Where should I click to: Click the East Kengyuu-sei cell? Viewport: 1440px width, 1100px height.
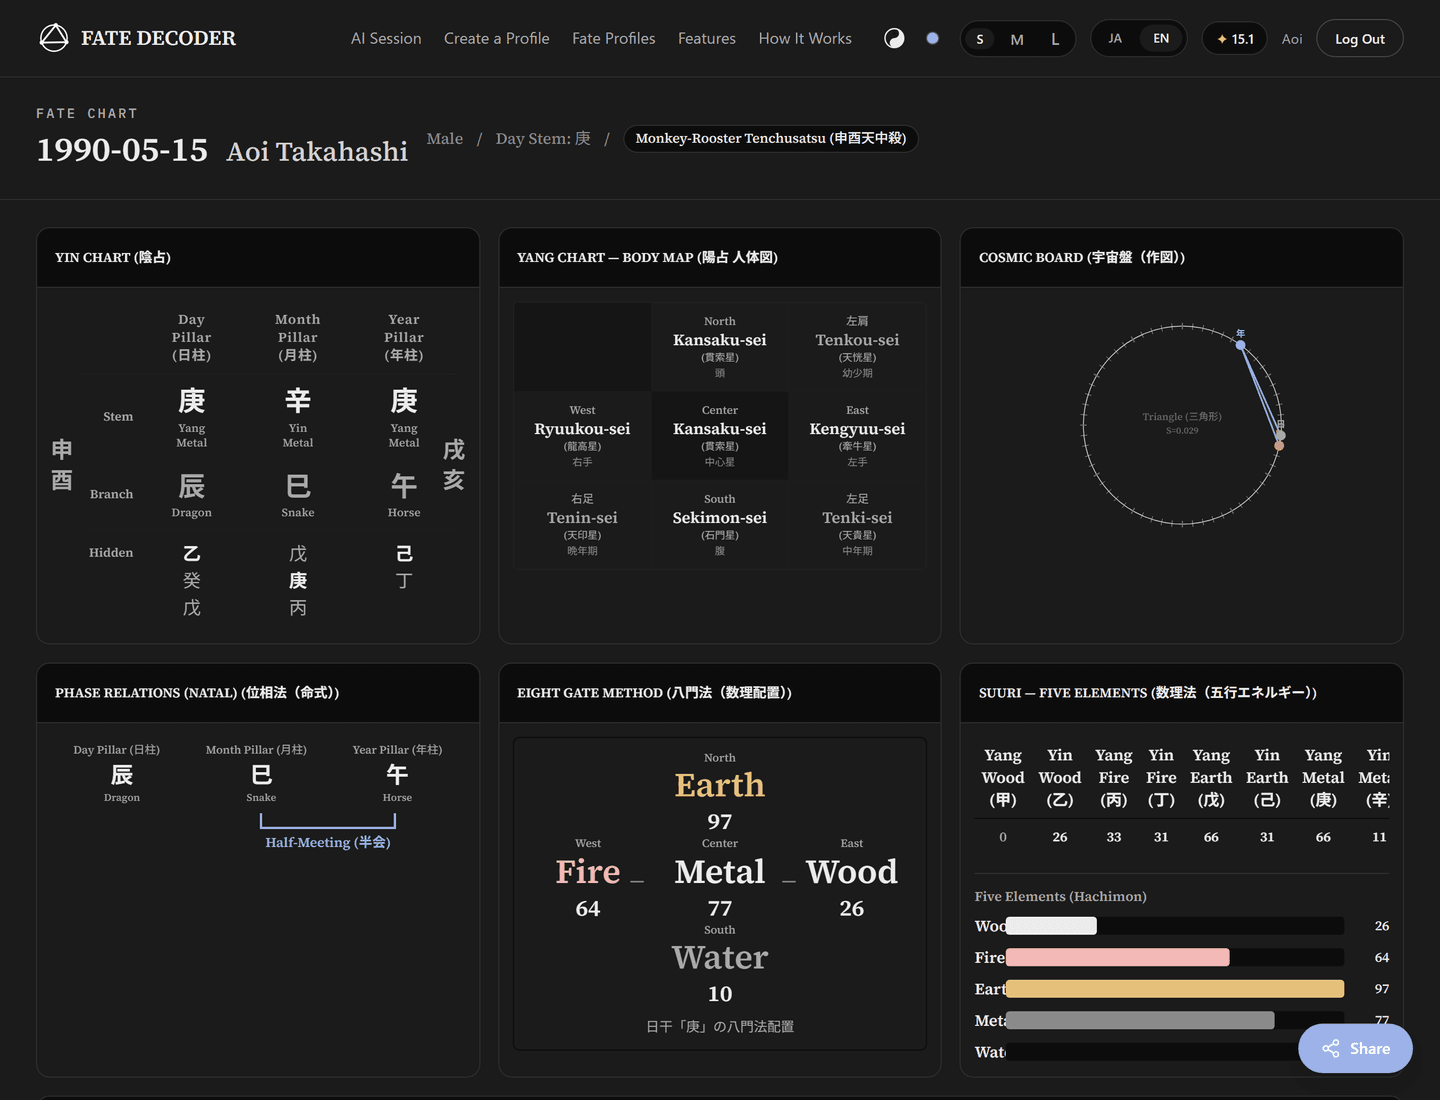(x=857, y=436)
